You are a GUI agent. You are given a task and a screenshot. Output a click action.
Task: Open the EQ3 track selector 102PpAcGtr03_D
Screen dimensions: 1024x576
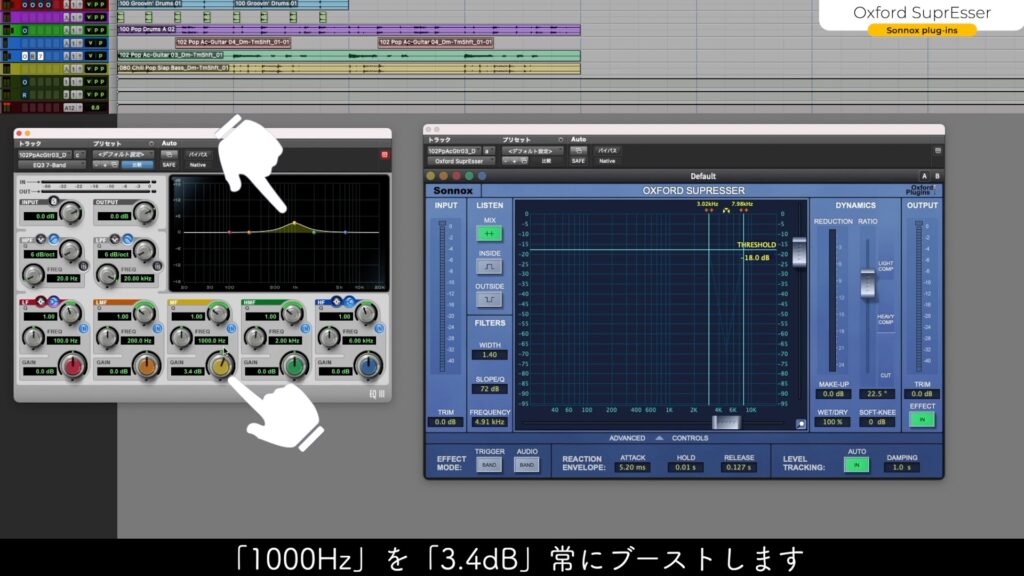[46, 155]
